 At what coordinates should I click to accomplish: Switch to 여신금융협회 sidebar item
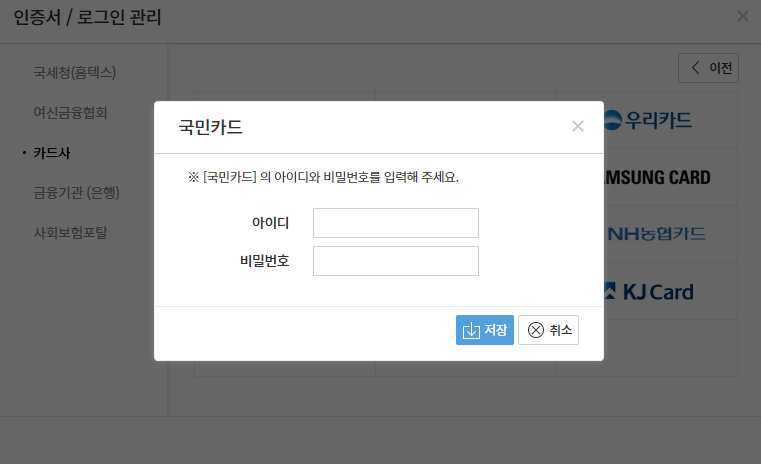point(70,112)
